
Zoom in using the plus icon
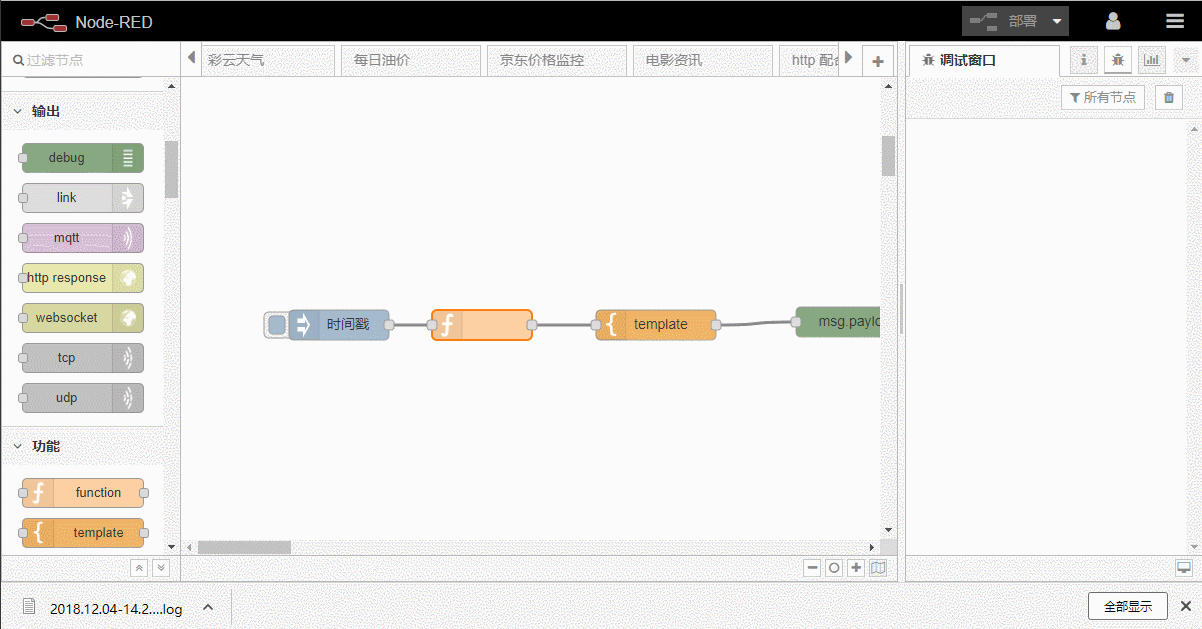click(856, 567)
